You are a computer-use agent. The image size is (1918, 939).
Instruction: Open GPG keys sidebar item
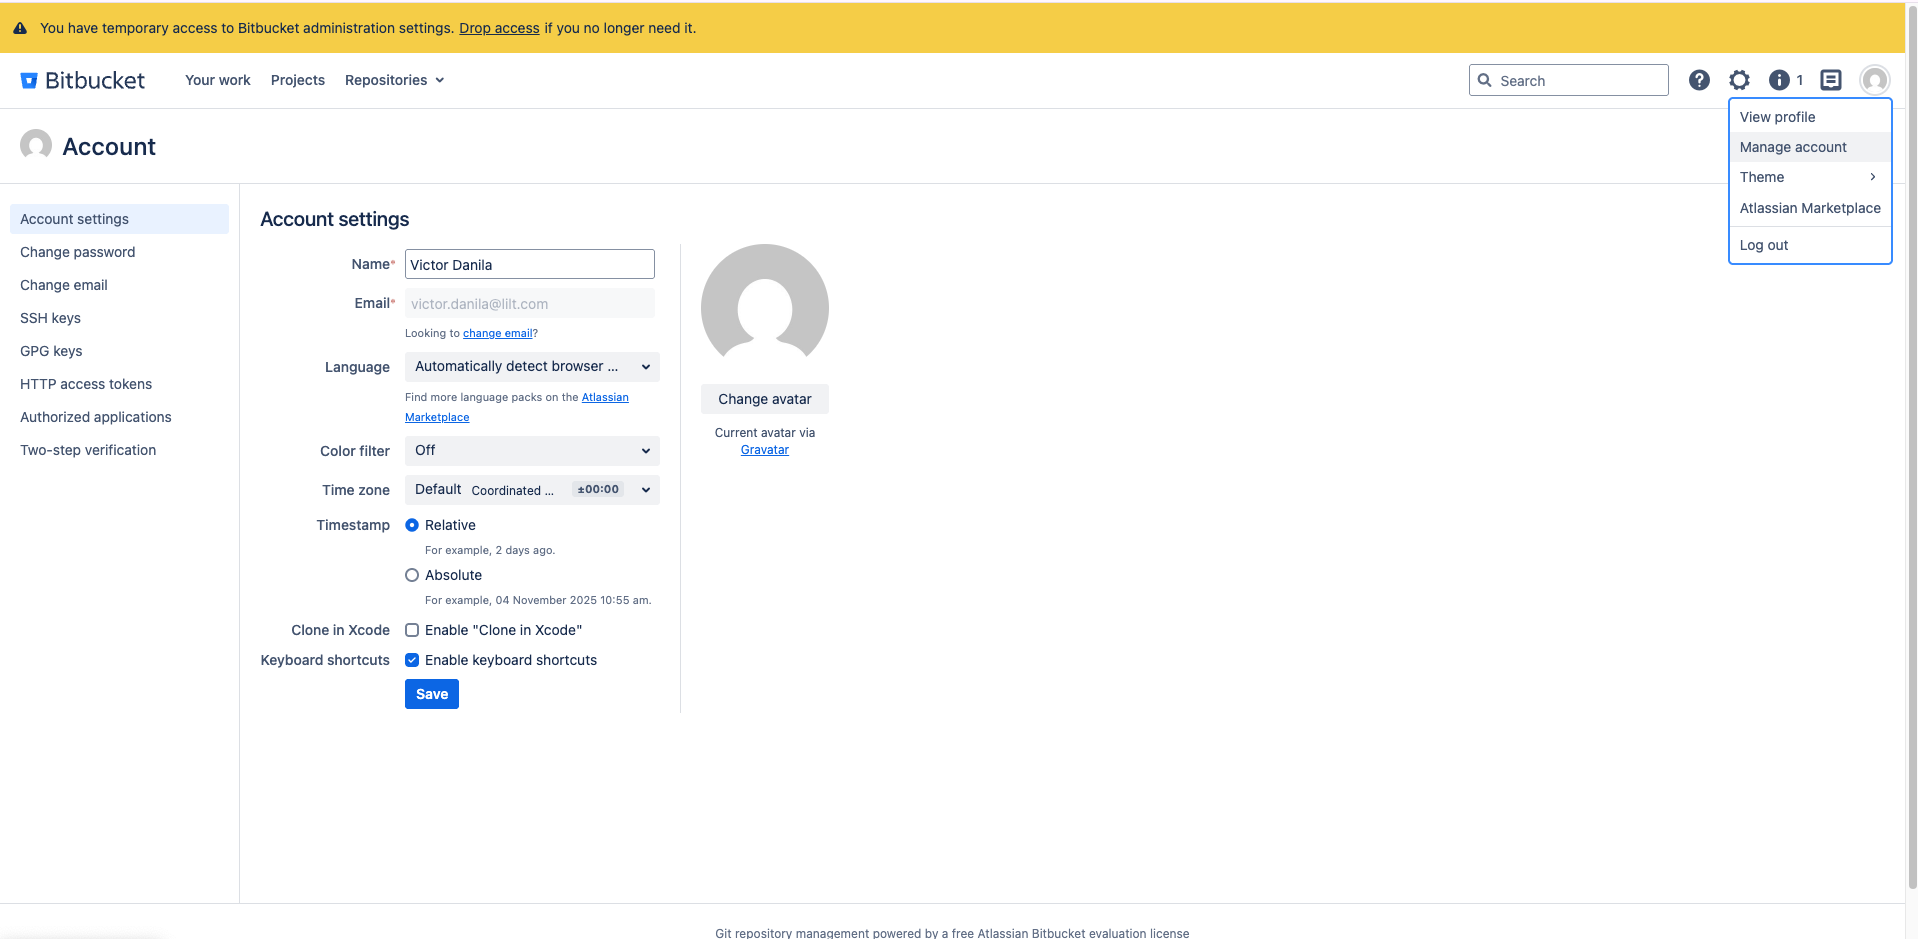pyautogui.click(x=119, y=351)
